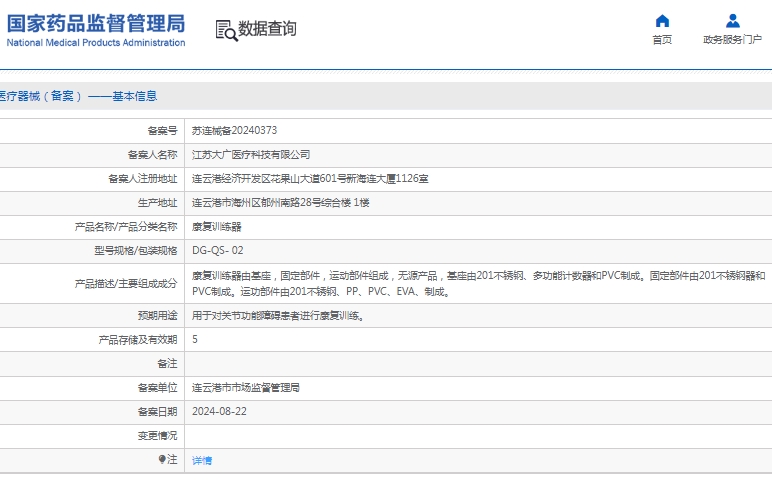Click the 备案人注册地址 label
Image resolution: width=772 pixels, height=481 pixels.
pyautogui.click(x=143, y=179)
